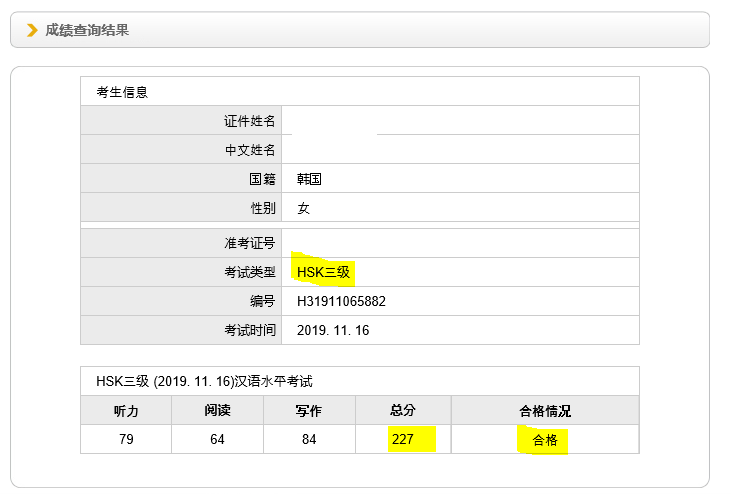
Task: Select the highlighted total score 227
Action: (403, 439)
